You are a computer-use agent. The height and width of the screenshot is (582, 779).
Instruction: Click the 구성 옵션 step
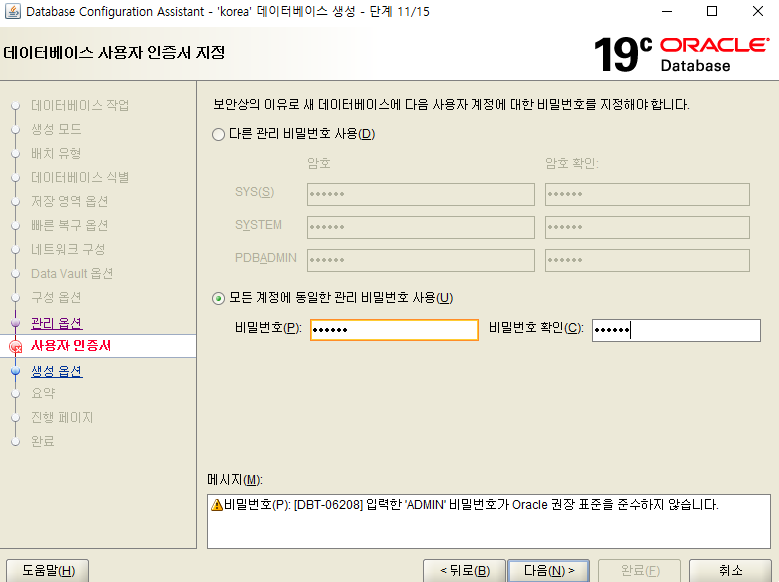[56, 297]
